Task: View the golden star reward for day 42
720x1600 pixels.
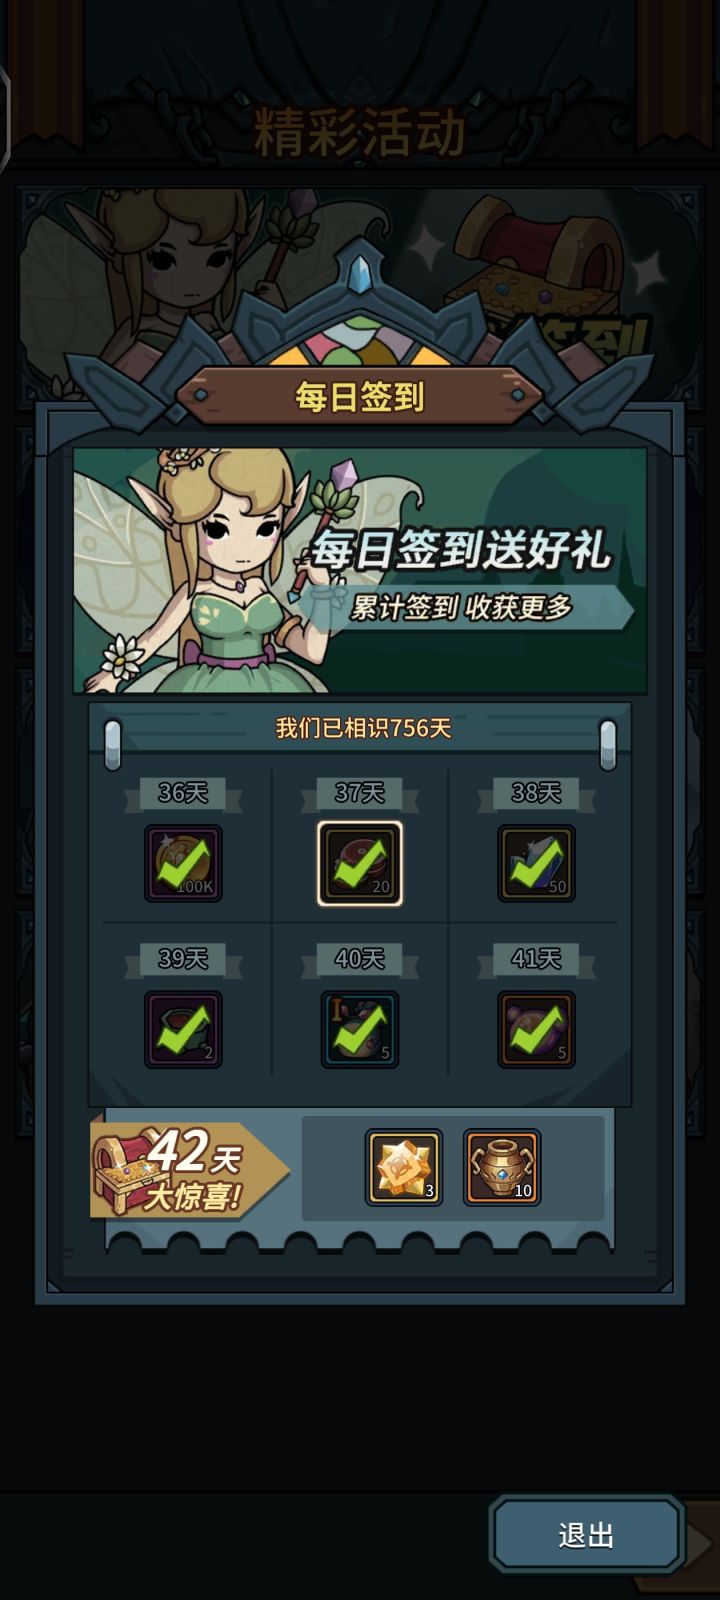Action: click(404, 1167)
